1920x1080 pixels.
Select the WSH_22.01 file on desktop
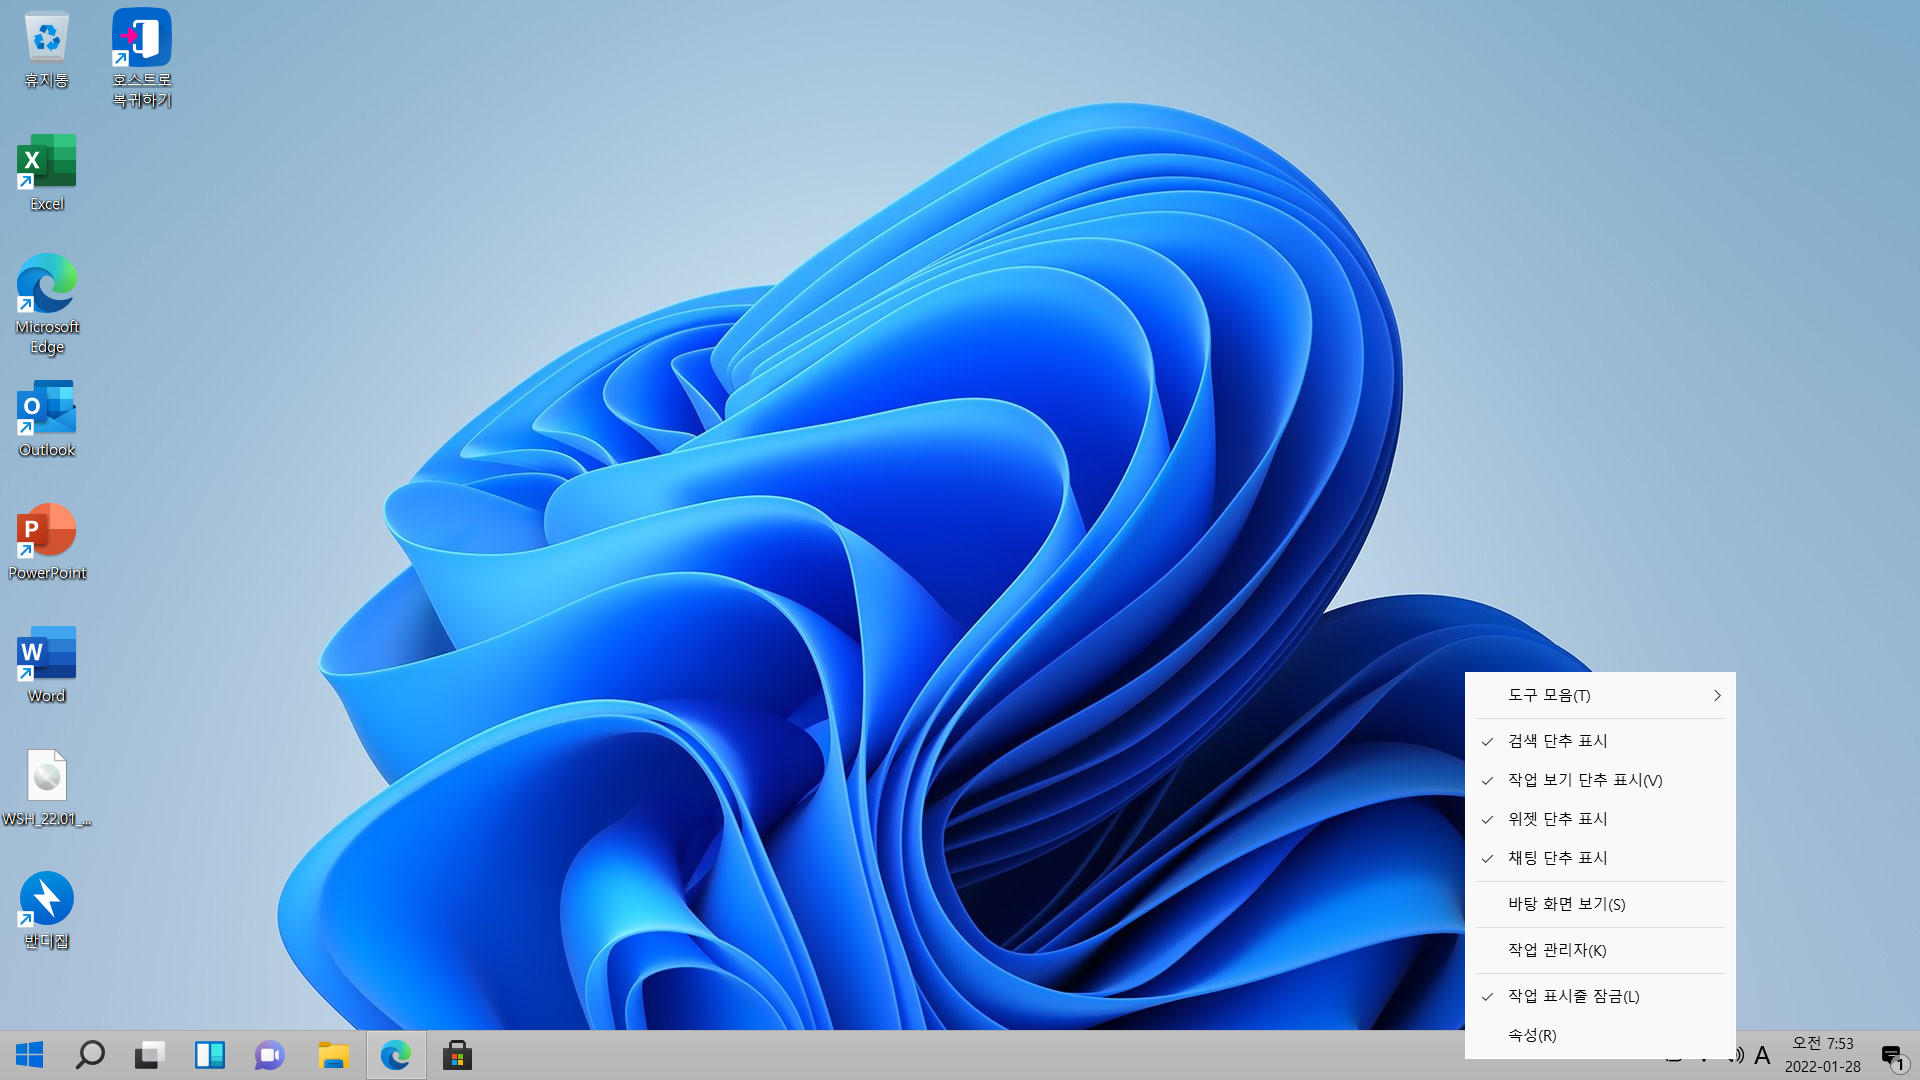click(x=46, y=788)
